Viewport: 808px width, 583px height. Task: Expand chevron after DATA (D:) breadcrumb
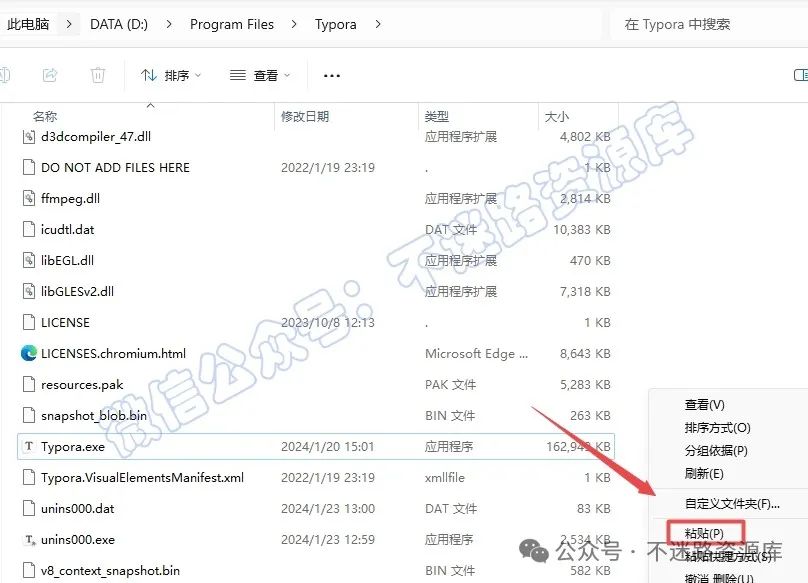[x=169, y=24]
